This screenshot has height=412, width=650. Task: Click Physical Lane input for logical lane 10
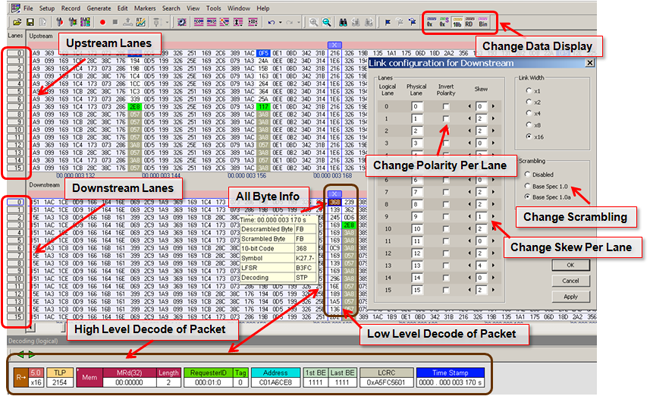click(417, 229)
